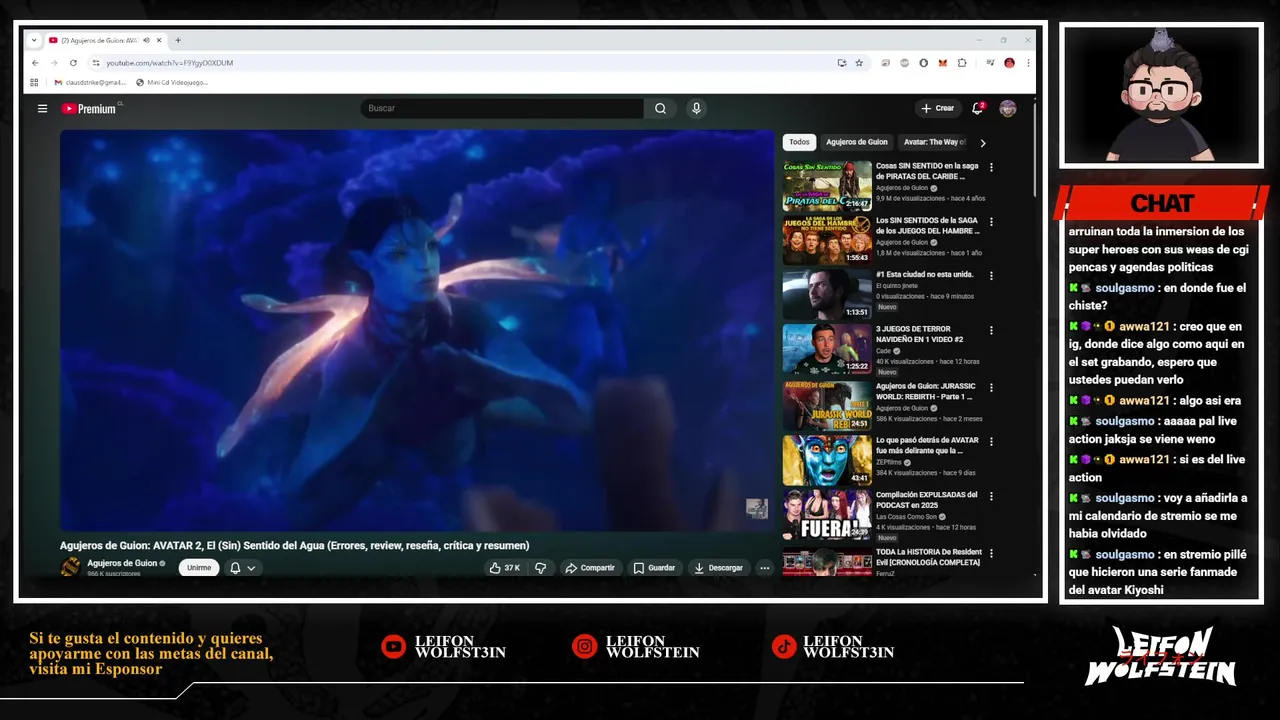
Task: Click the browser back arrow
Action: tap(36, 63)
